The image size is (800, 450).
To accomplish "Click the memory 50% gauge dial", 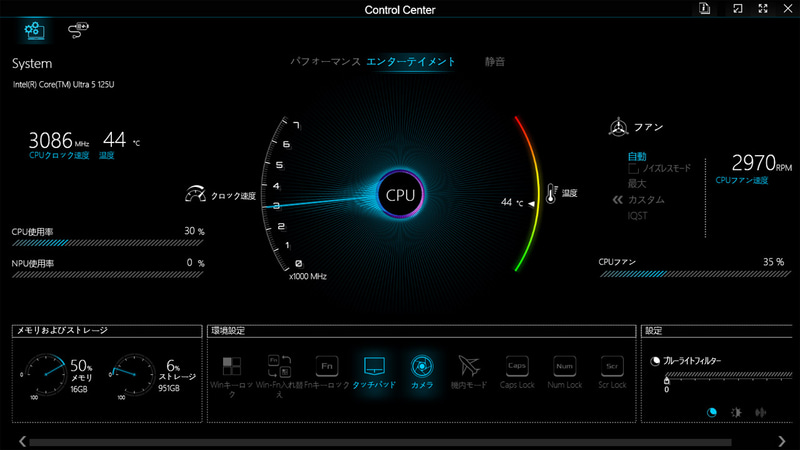I will (45, 374).
